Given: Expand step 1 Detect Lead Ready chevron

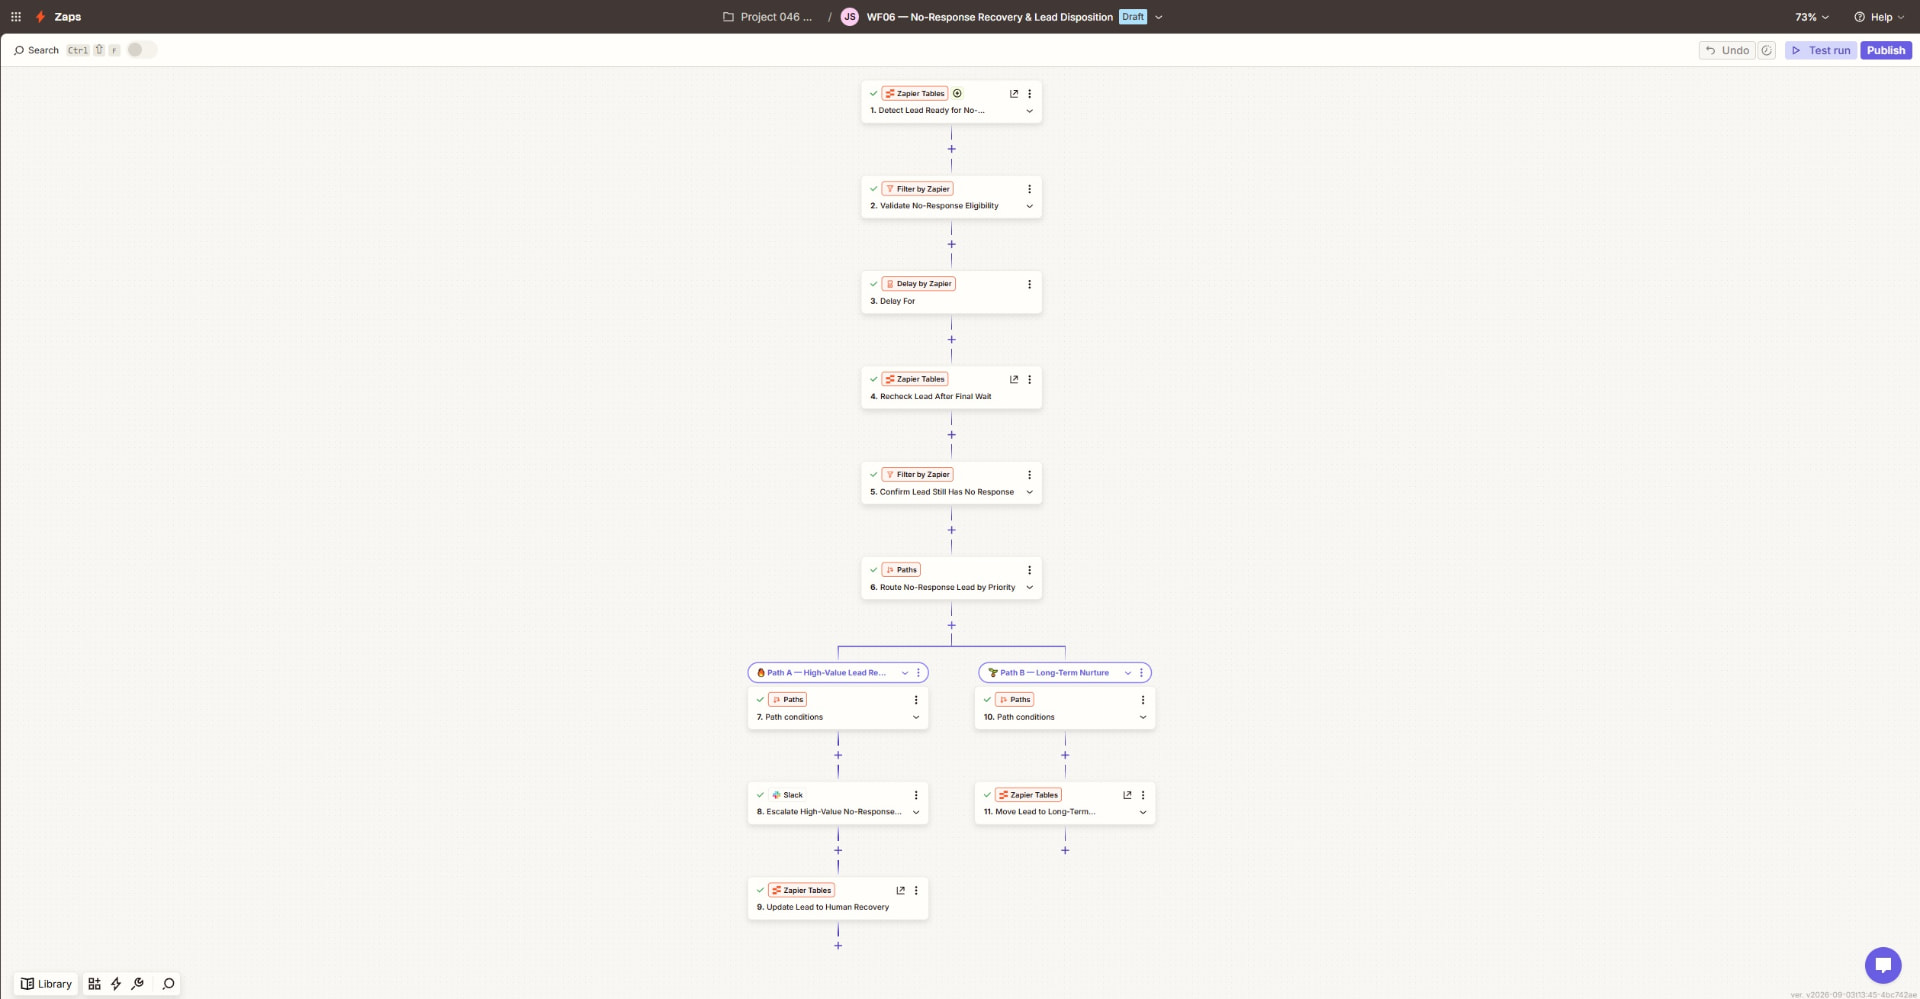Looking at the screenshot, I should click(1029, 111).
